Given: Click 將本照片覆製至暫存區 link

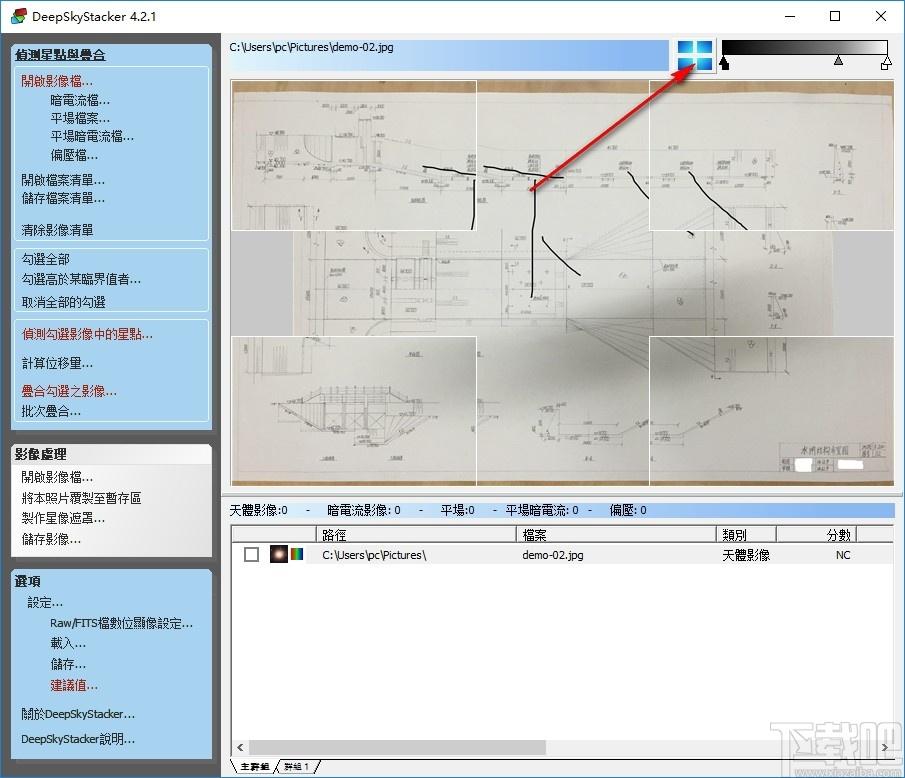Looking at the screenshot, I should coord(81,498).
